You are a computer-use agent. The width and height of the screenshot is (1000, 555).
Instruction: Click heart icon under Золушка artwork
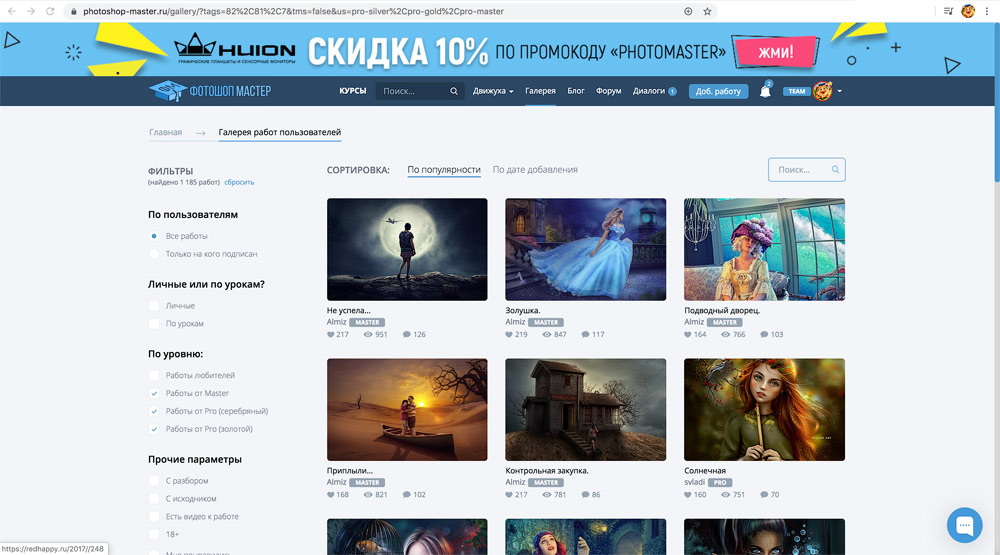click(510, 335)
